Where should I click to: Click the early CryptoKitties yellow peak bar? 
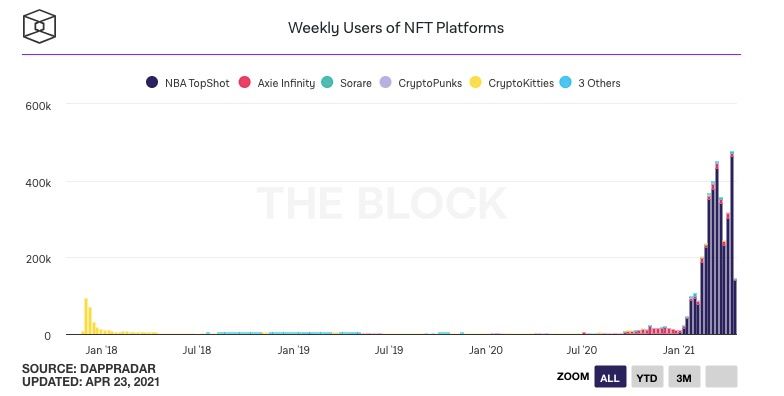(86, 316)
